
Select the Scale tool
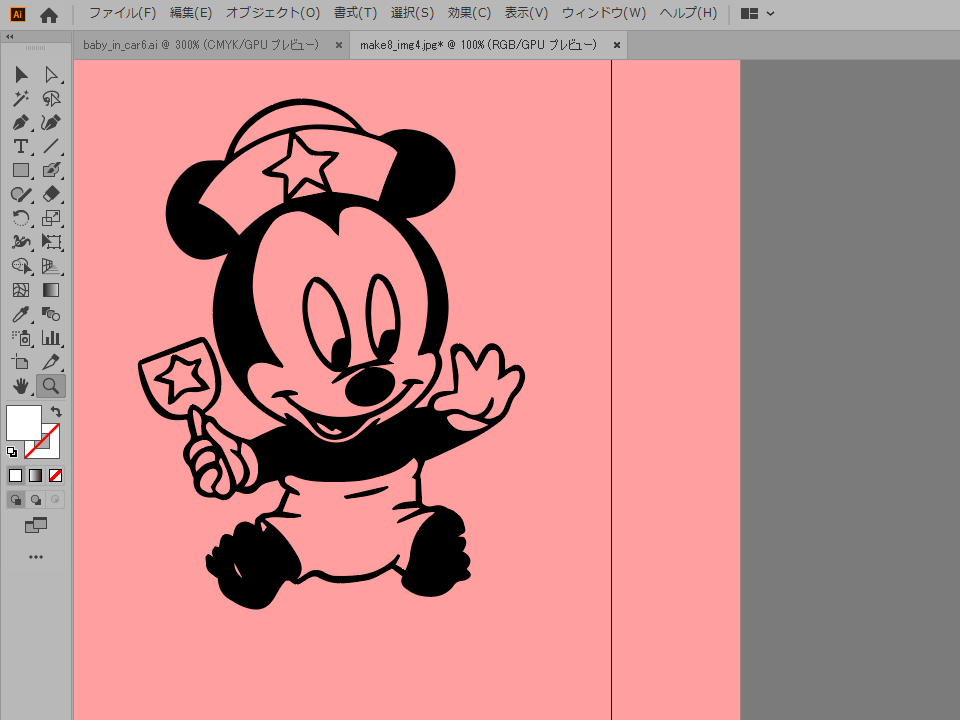(x=51, y=218)
